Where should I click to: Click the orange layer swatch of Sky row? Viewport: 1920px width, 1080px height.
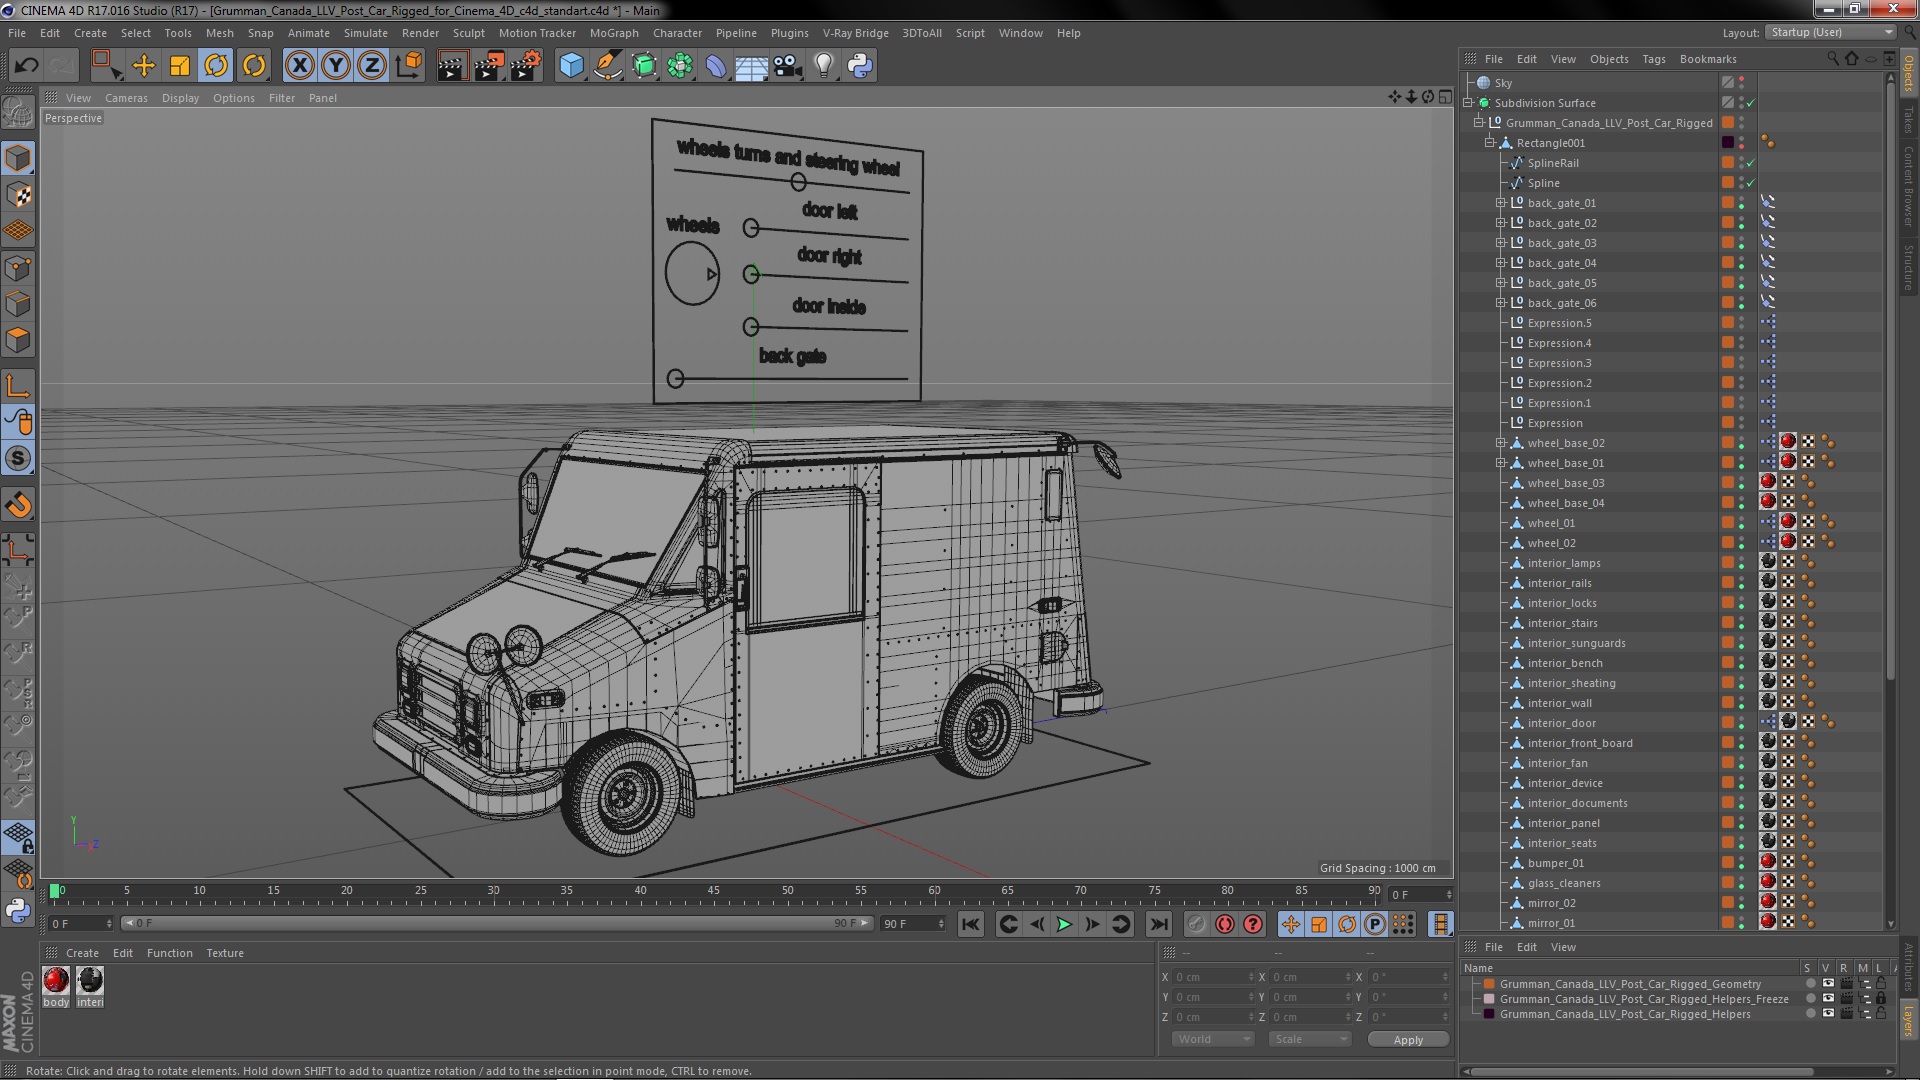(x=1728, y=83)
